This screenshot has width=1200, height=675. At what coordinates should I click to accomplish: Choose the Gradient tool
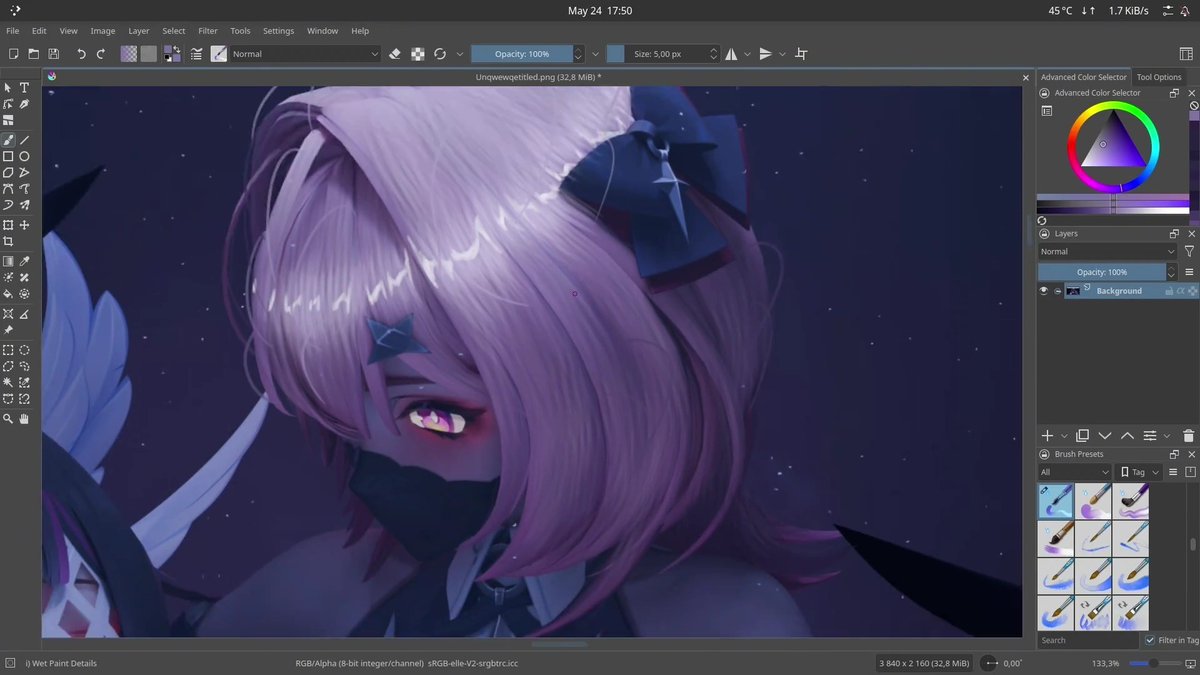8,261
